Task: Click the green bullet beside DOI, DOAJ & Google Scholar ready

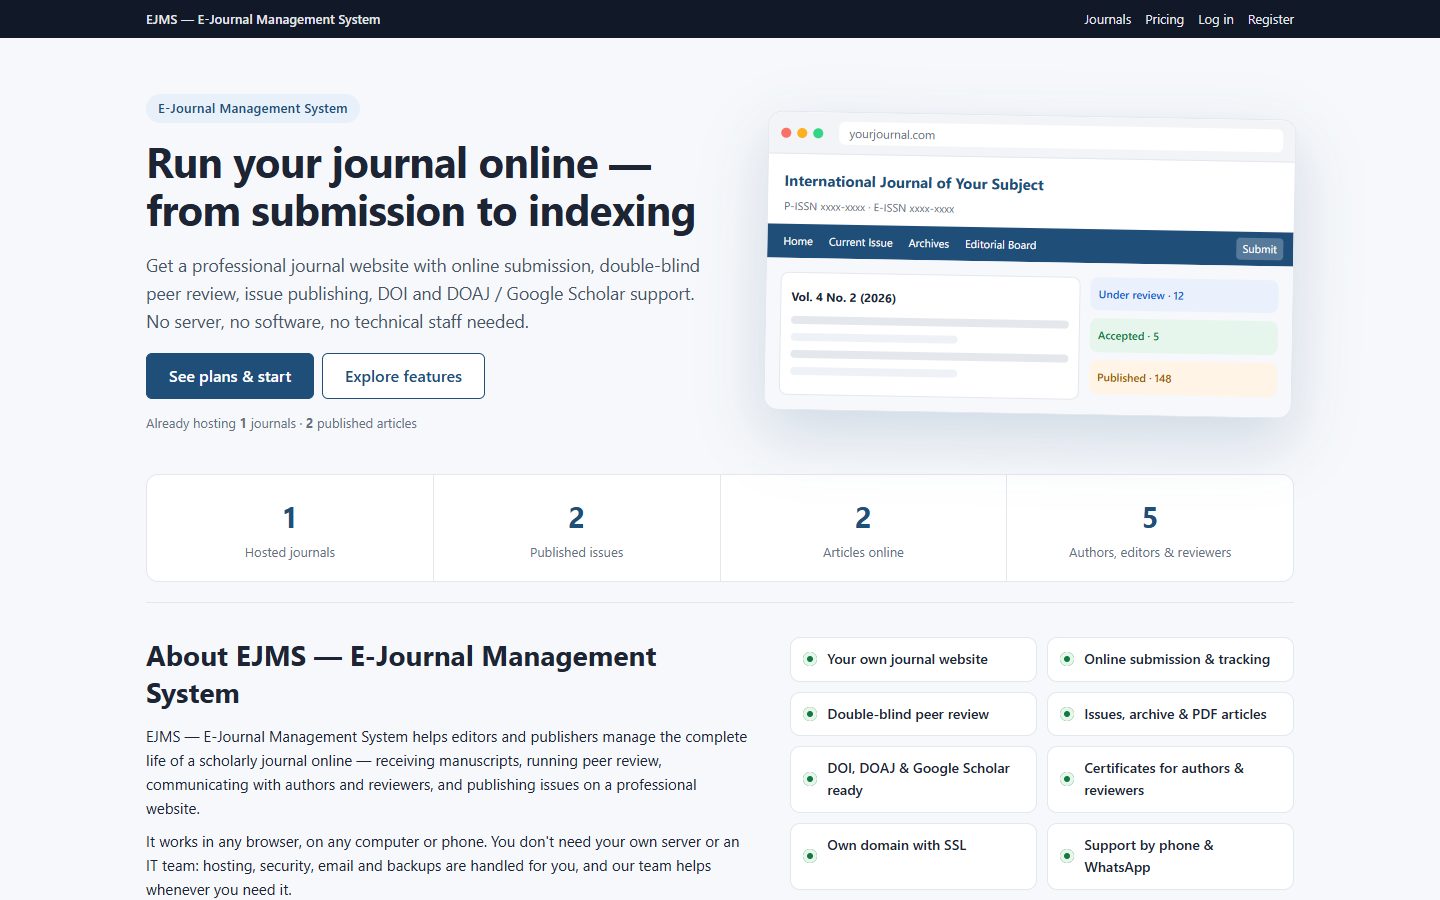Action: (810, 779)
